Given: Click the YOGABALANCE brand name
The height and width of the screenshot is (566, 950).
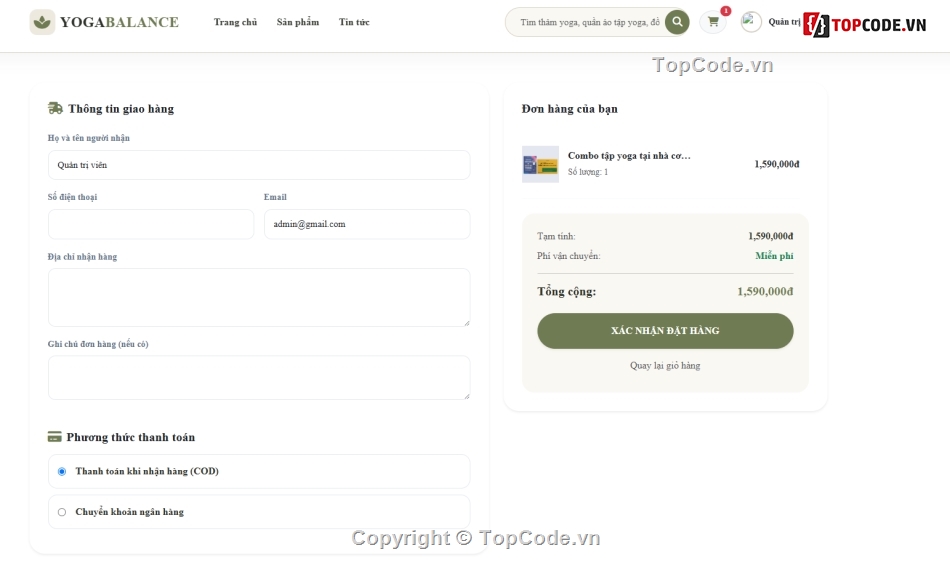Looking at the screenshot, I should click(x=119, y=22).
